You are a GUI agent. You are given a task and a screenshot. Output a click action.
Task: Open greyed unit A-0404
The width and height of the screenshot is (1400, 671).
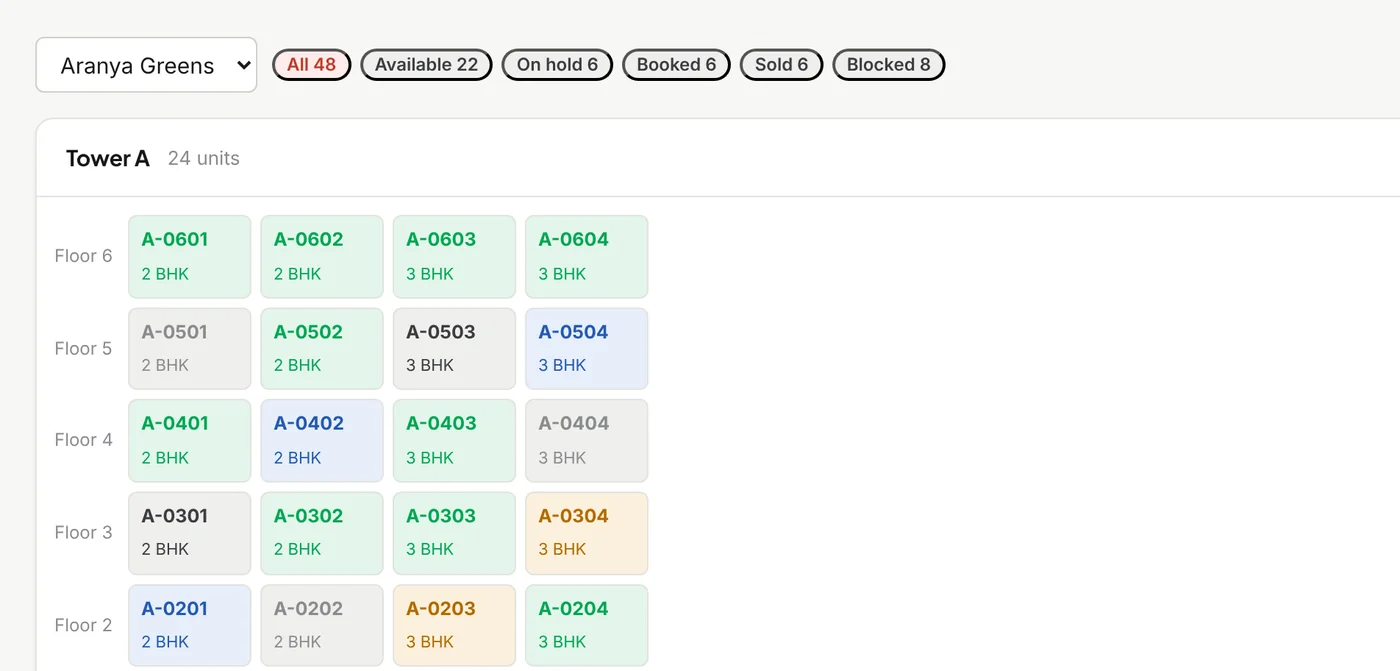point(587,441)
